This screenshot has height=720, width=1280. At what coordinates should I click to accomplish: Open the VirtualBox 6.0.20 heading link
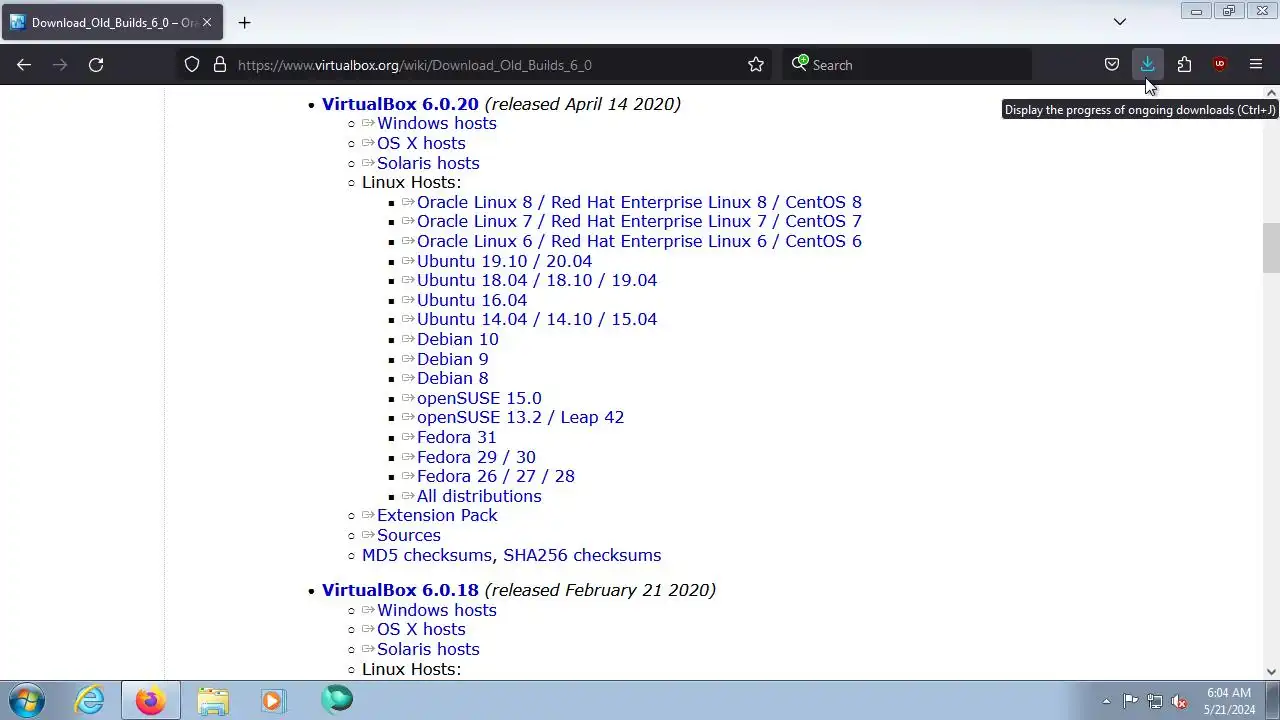pos(400,104)
